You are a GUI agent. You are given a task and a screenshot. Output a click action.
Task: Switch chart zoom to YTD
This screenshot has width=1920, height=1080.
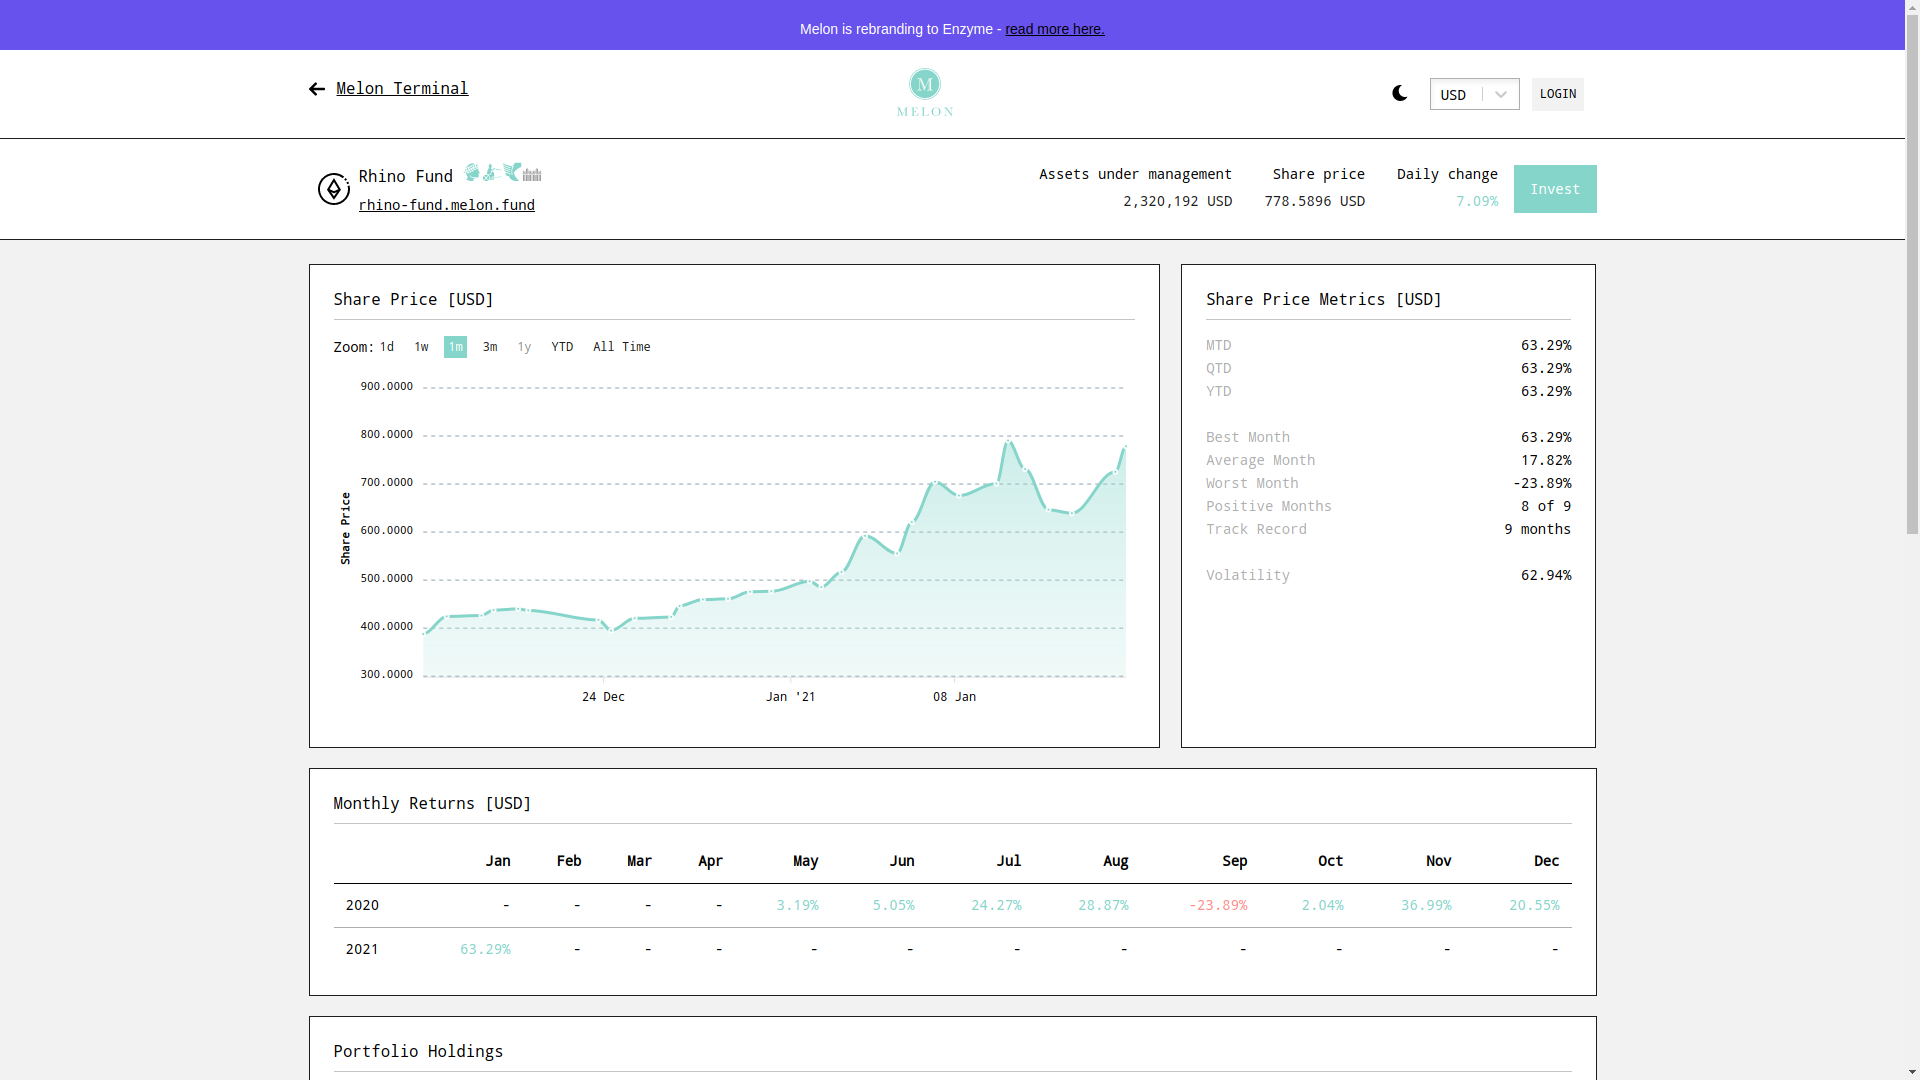tap(562, 347)
